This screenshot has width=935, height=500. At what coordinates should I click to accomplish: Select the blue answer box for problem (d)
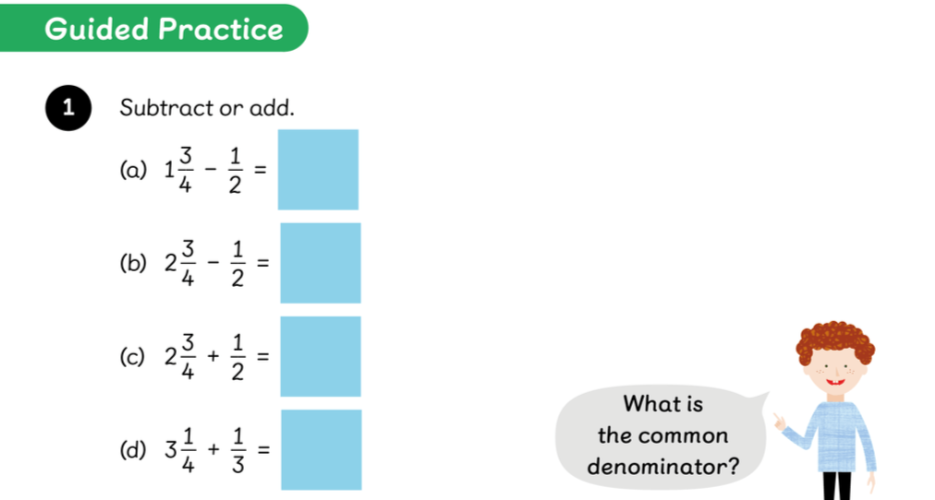click(320, 449)
